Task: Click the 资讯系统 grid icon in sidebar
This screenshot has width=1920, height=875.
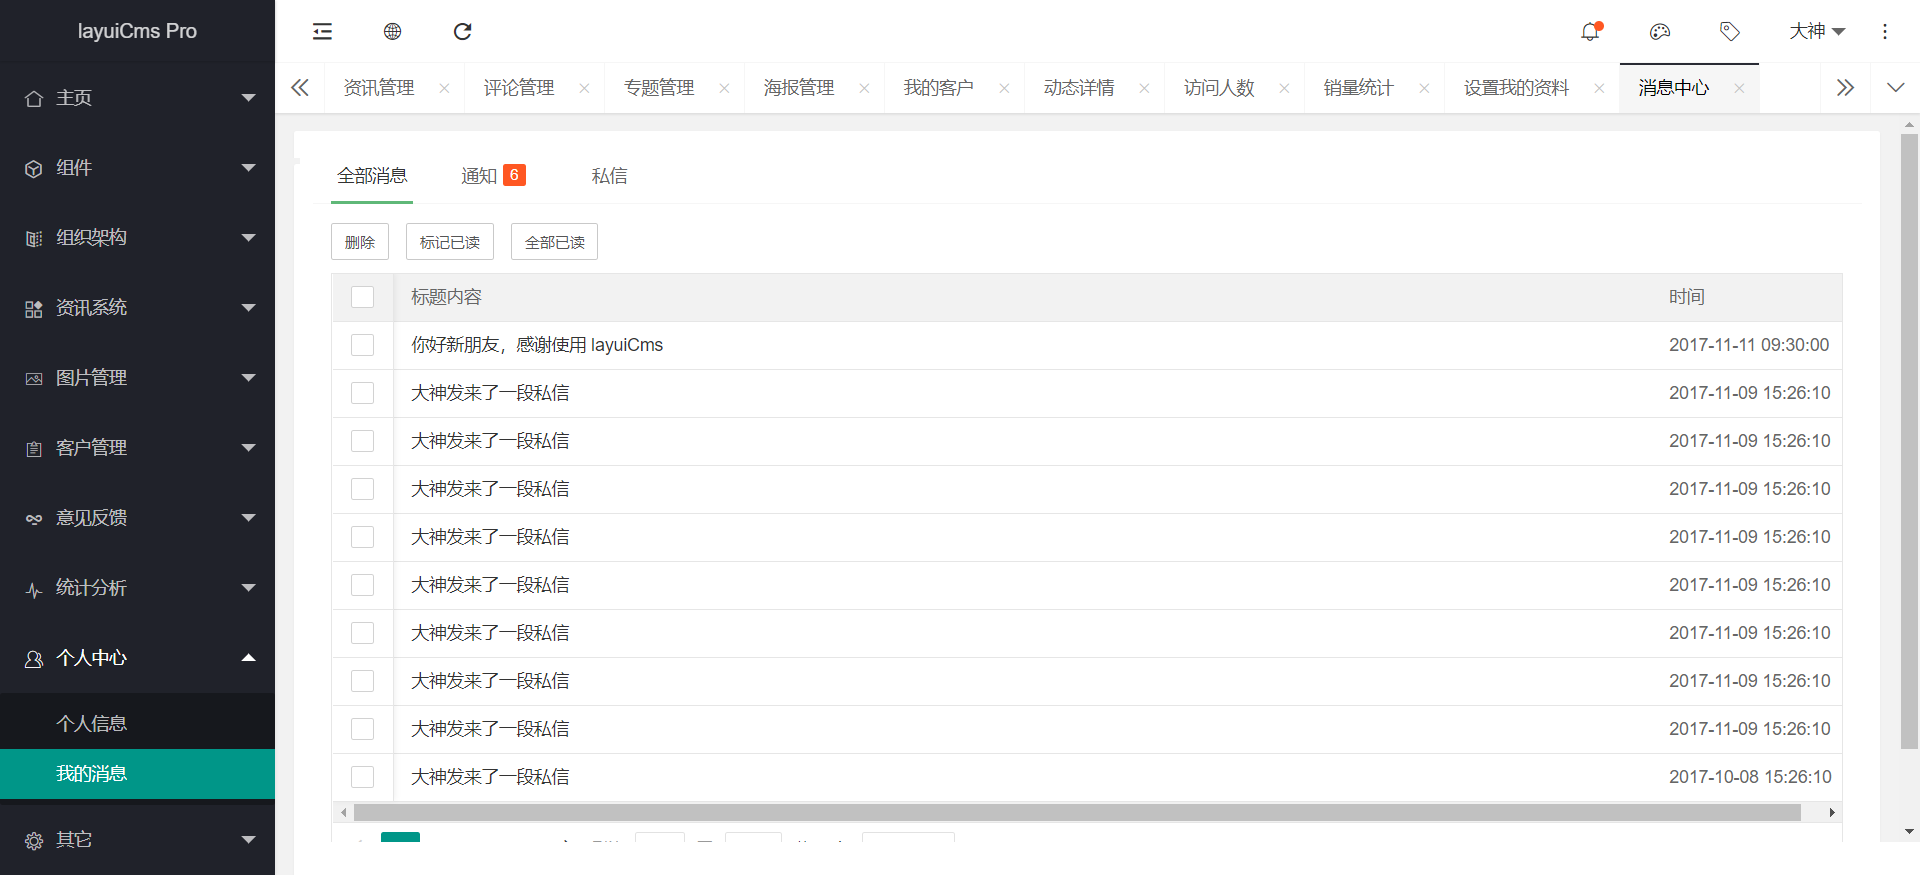Action: point(34,308)
